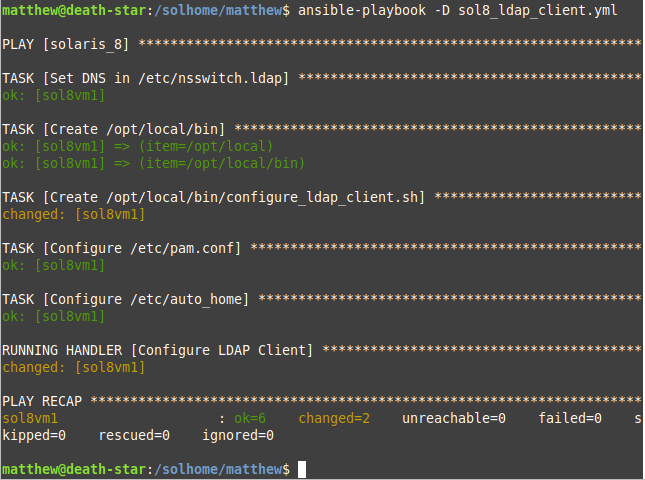Screen dimensions: 645x480
Task: Click the sol8vm1 hostname in the recap
Action: point(30,418)
